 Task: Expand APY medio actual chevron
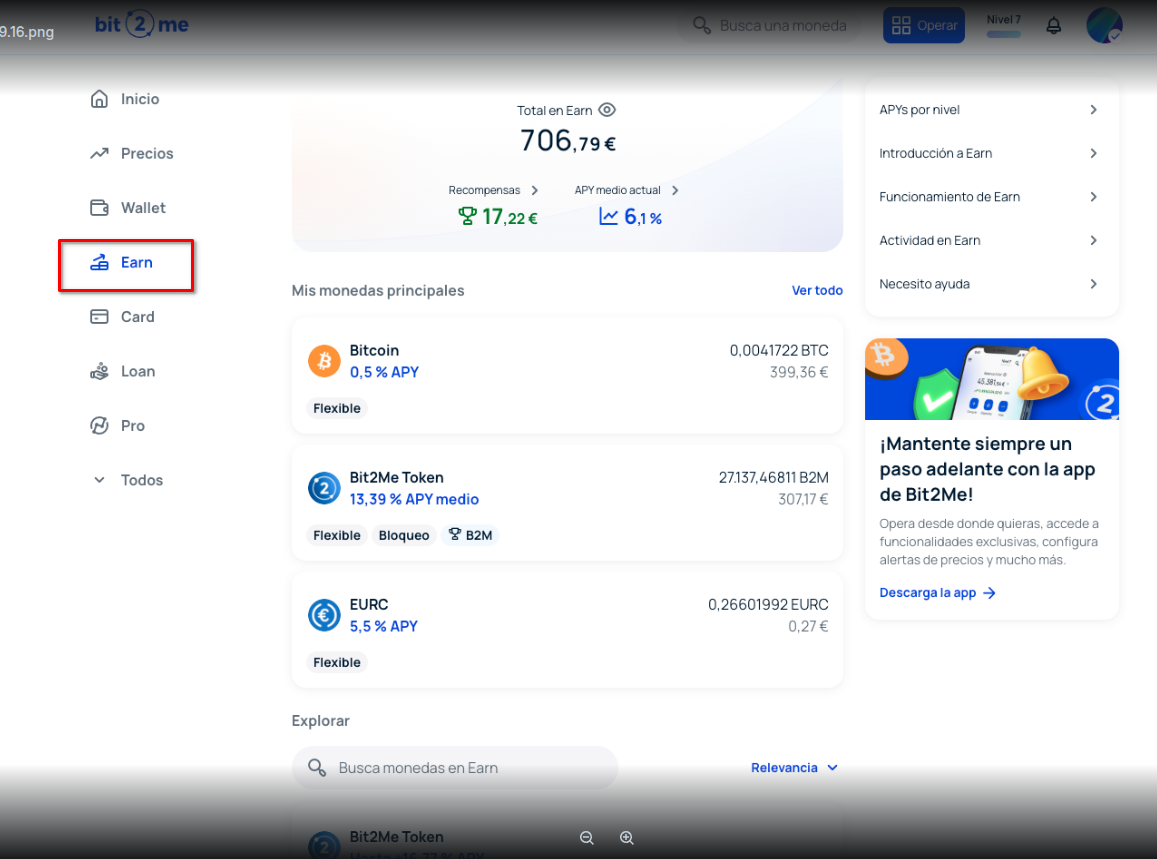674,190
